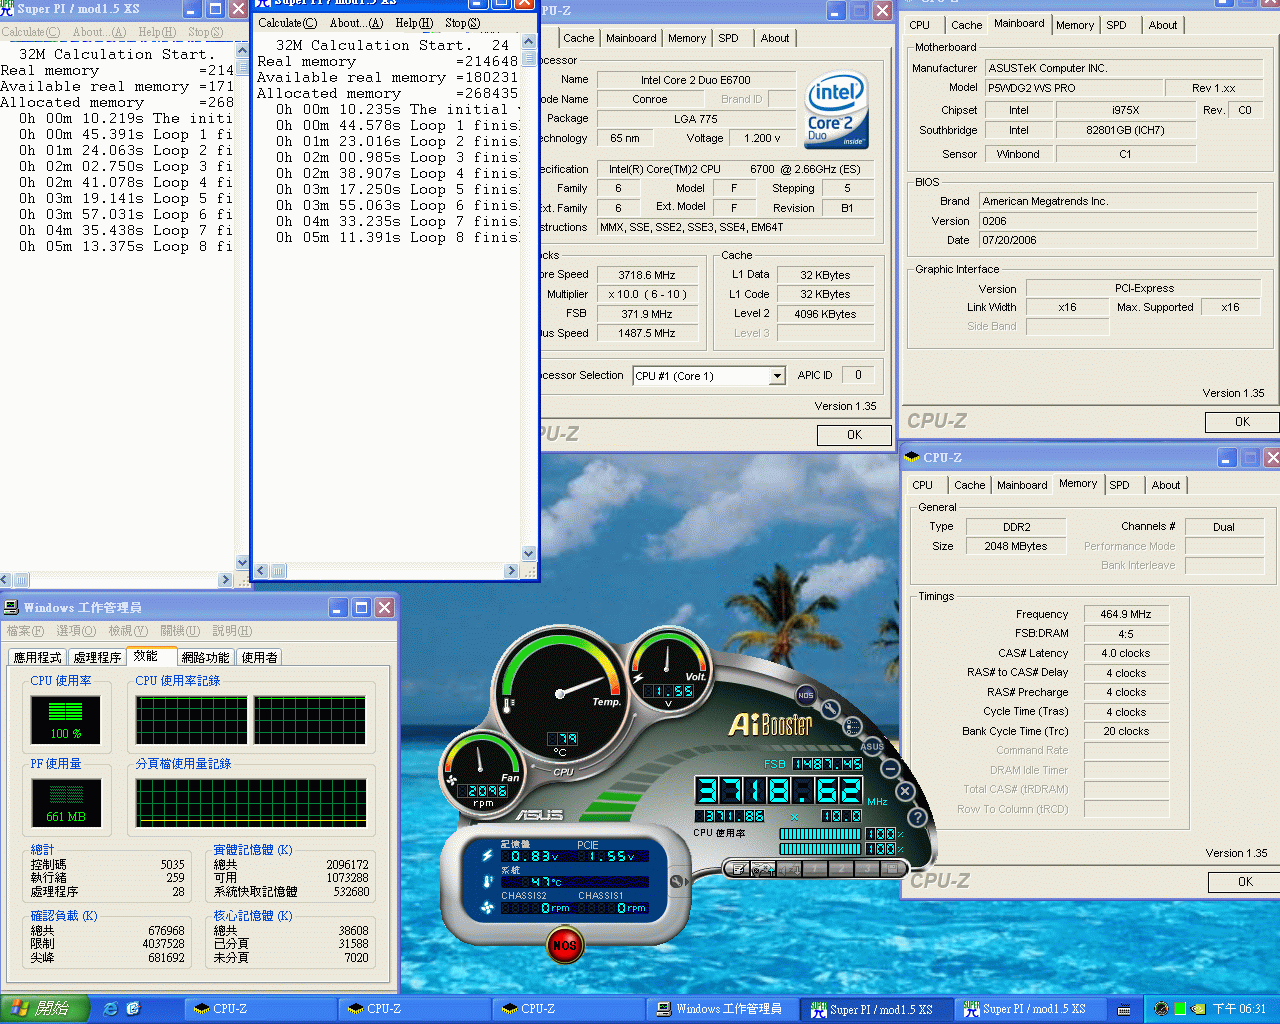The image size is (1280, 1024).
Task: Click AI Booster notepad edit toolbar icon
Action: 737,869
